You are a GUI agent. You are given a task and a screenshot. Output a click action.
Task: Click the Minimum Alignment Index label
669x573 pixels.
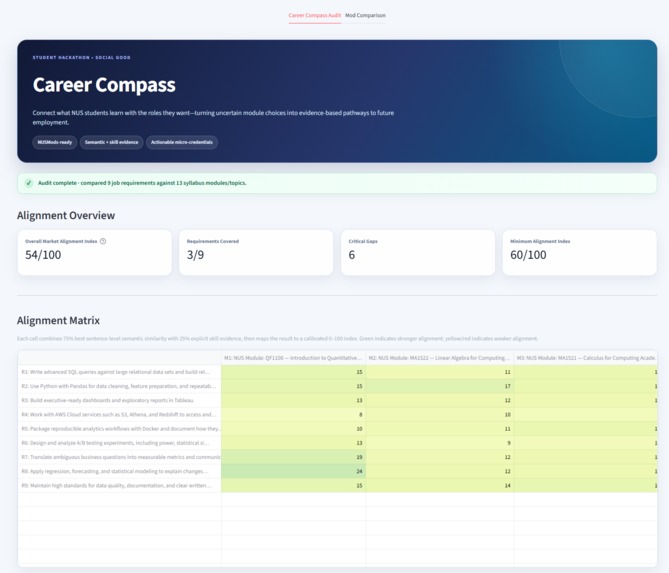pos(540,241)
